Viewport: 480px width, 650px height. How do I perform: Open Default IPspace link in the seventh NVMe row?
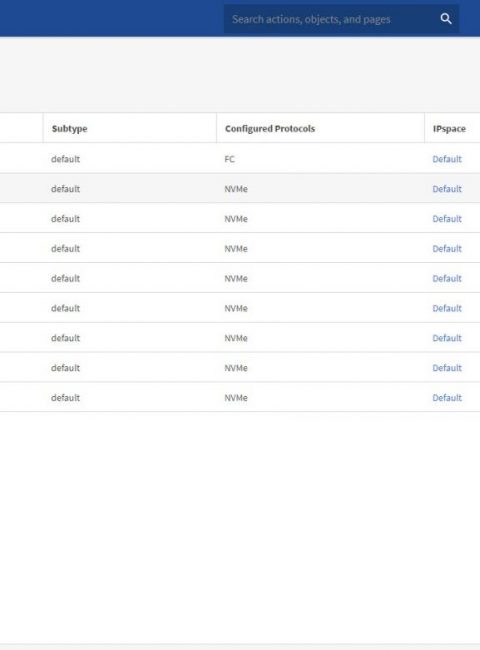[x=447, y=368]
